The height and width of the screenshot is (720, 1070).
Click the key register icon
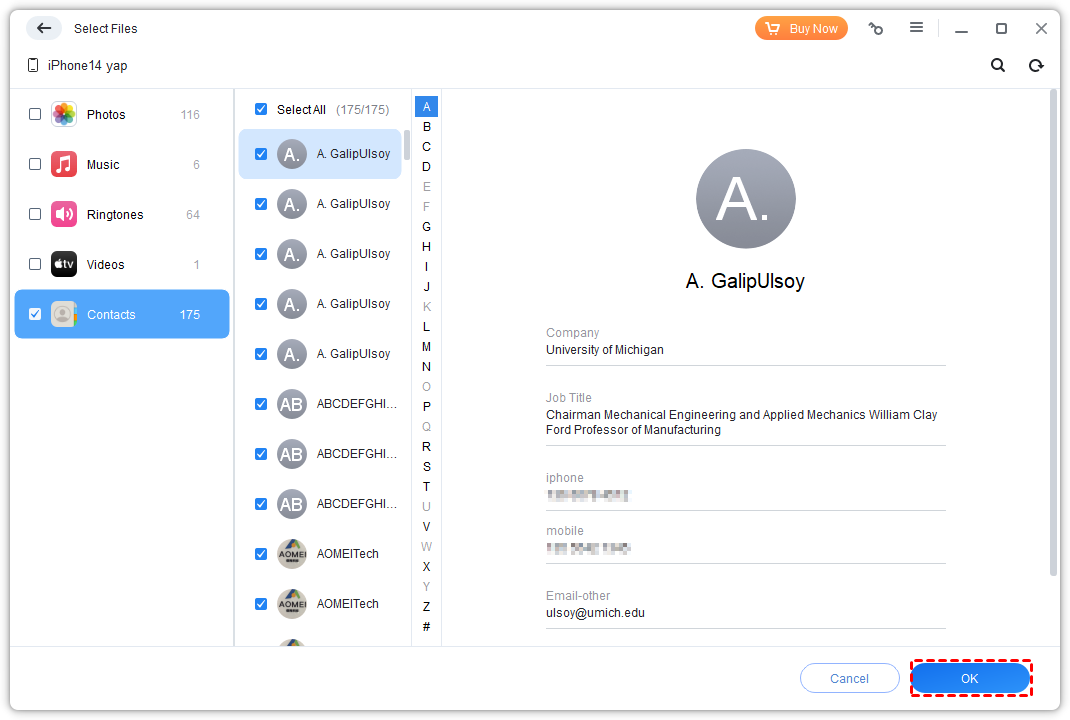(x=876, y=28)
